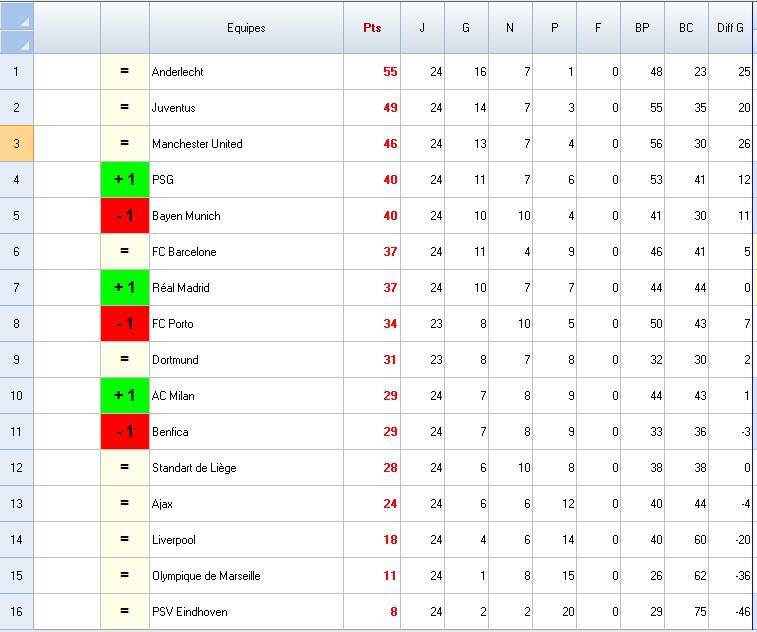The width and height of the screenshot is (757, 632).
Task: Select the BC column header
Action: (686, 28)
